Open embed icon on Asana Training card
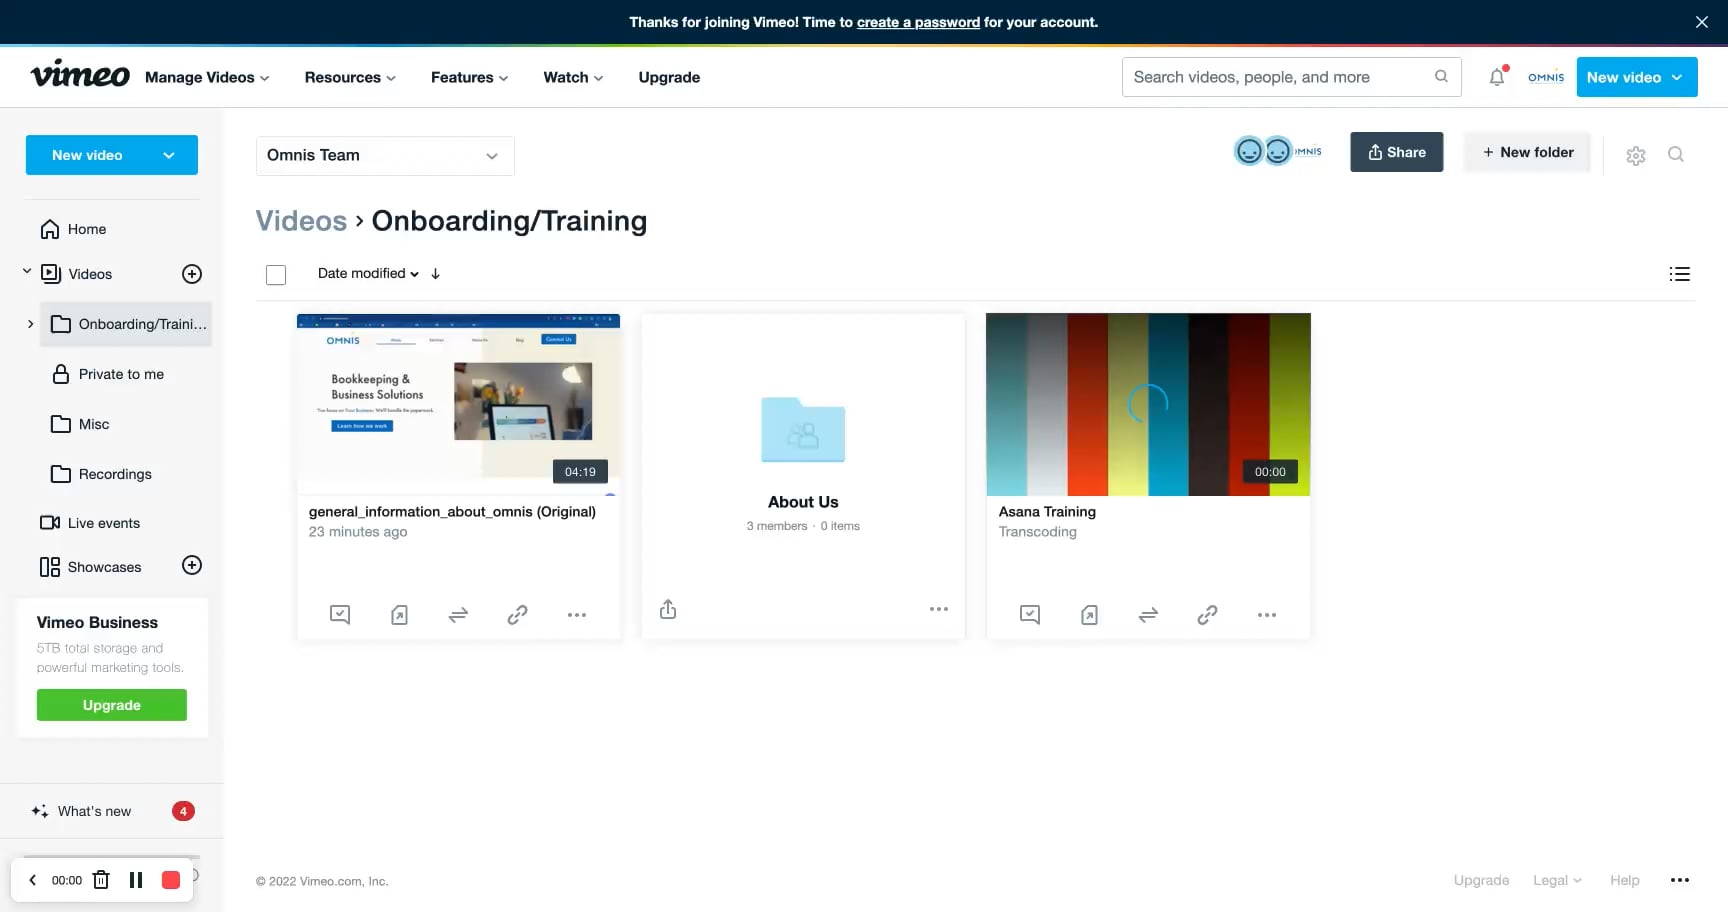 [x=1089, y=615]
